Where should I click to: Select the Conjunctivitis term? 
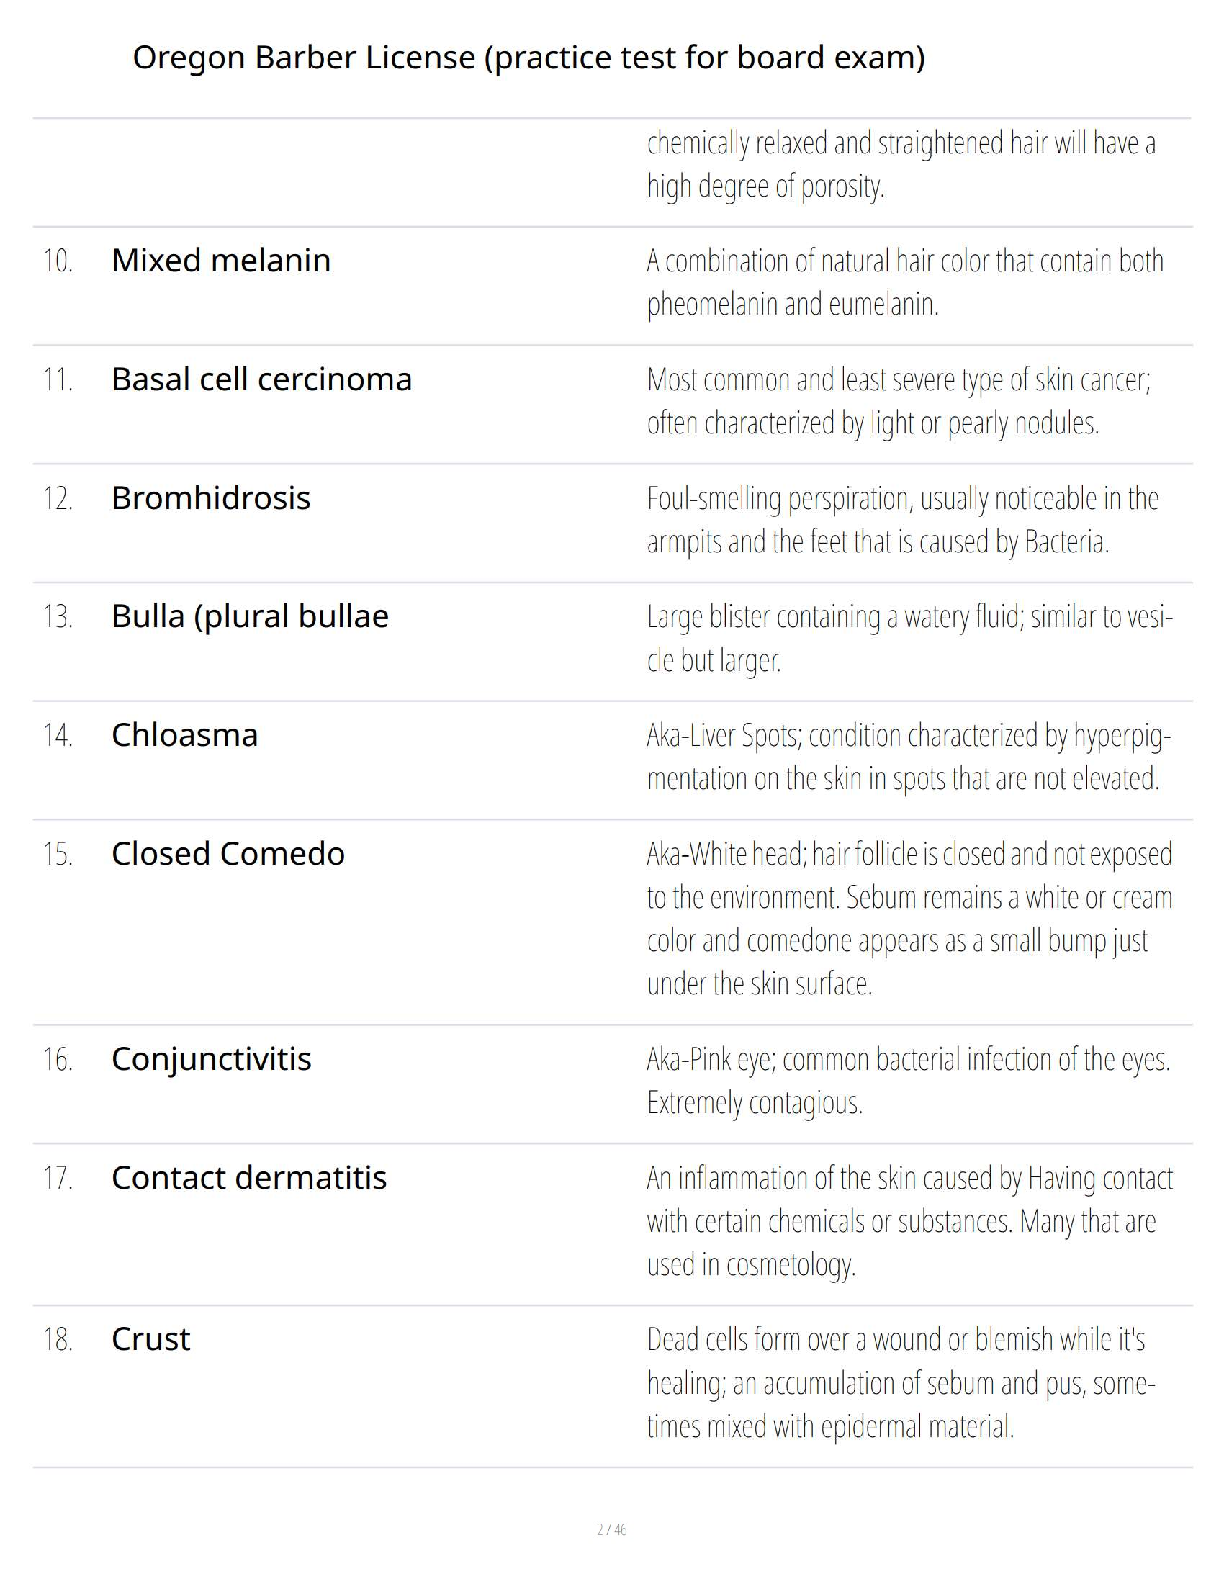tap(211, 1059)
